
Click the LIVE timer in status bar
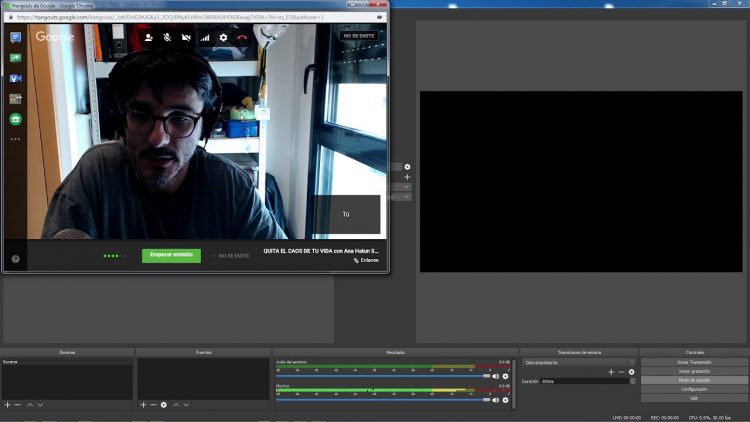[x=627, y=418]
